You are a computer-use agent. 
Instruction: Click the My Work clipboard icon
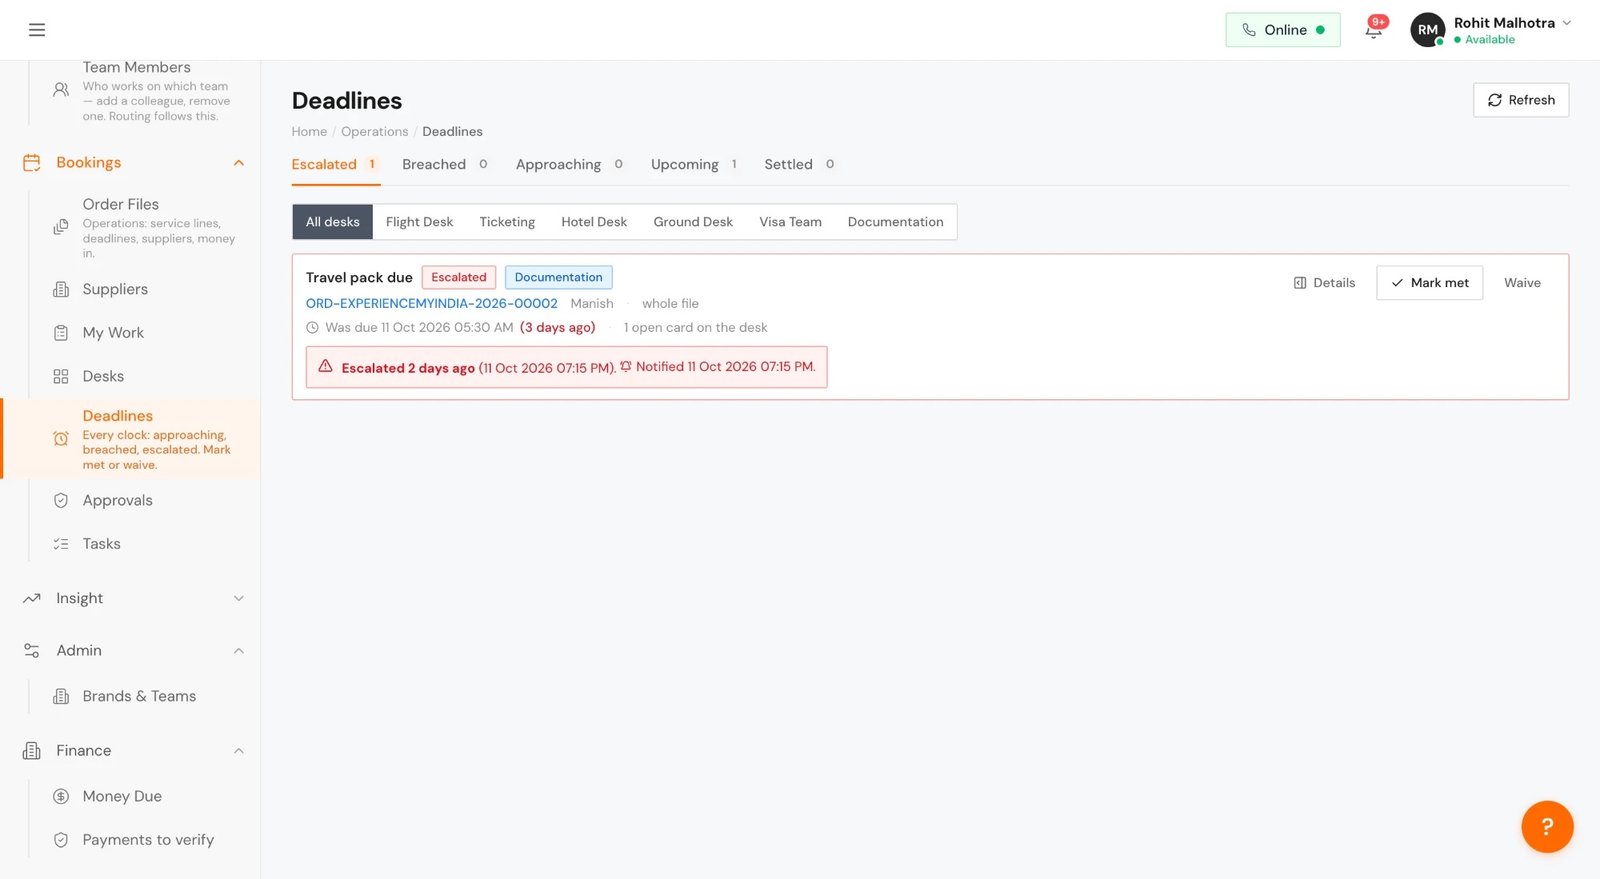(x=61, y=333)
